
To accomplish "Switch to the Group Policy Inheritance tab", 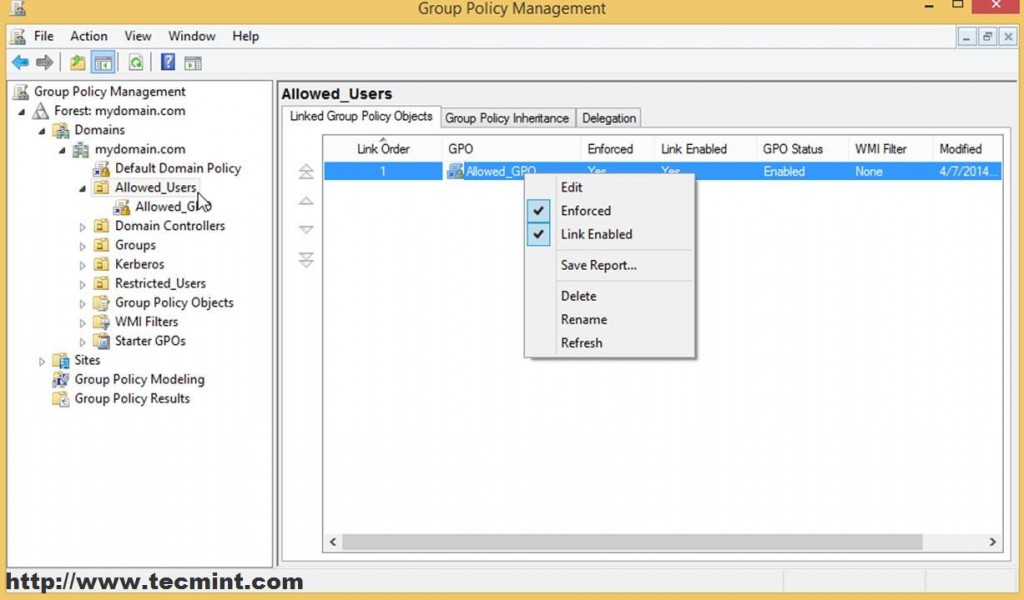I will 507,117.
